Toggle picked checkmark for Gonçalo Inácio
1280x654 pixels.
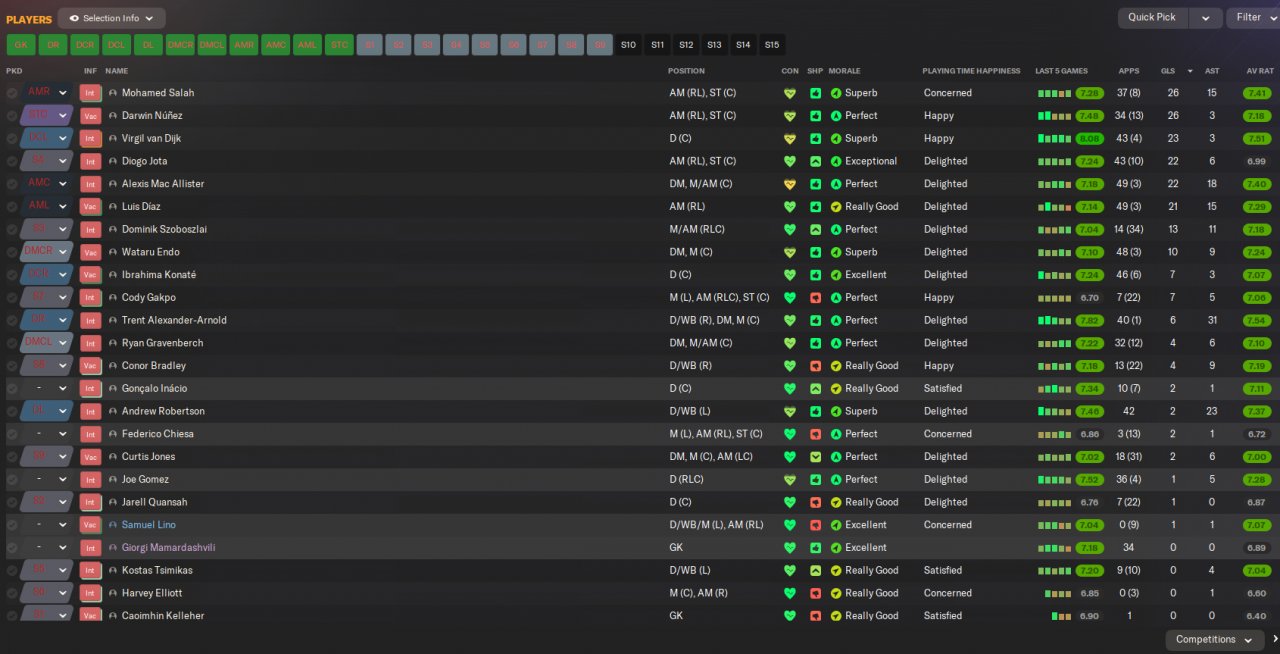(12, 389)
